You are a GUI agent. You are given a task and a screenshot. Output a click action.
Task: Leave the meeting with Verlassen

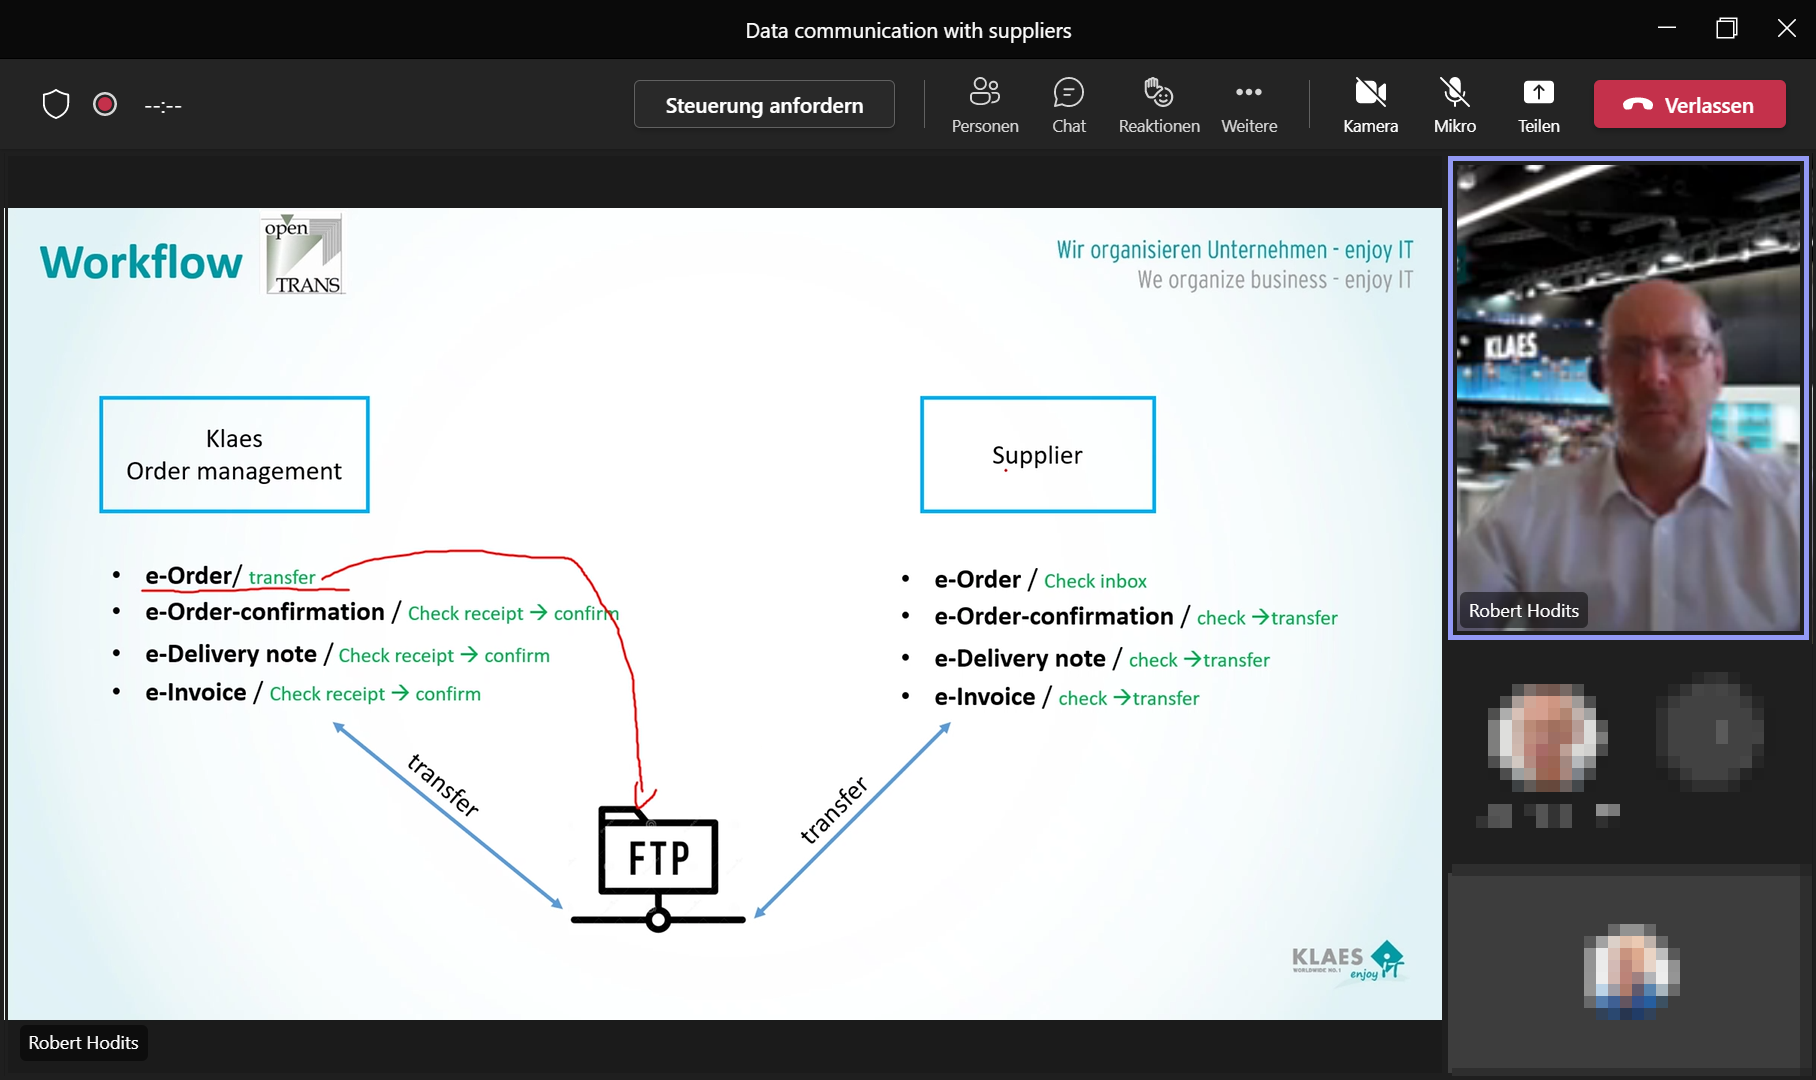pos(1689,104)
